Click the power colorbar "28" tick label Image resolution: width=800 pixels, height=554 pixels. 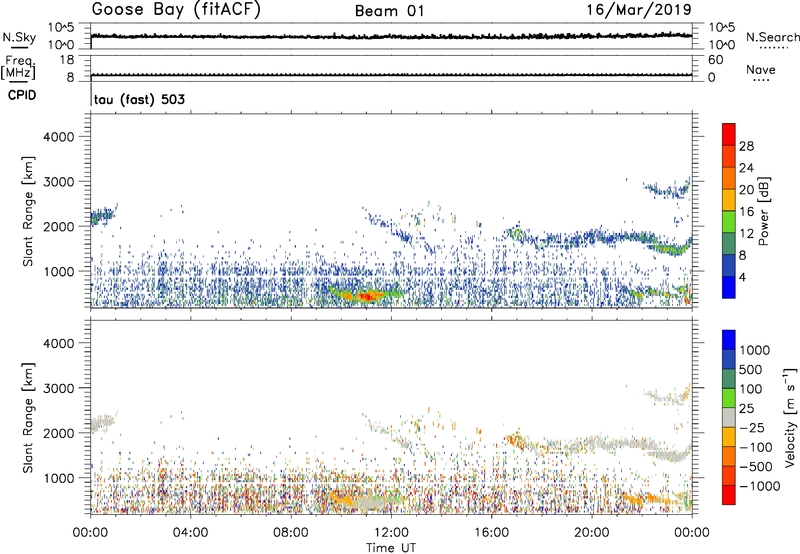[x=746, y=146]
